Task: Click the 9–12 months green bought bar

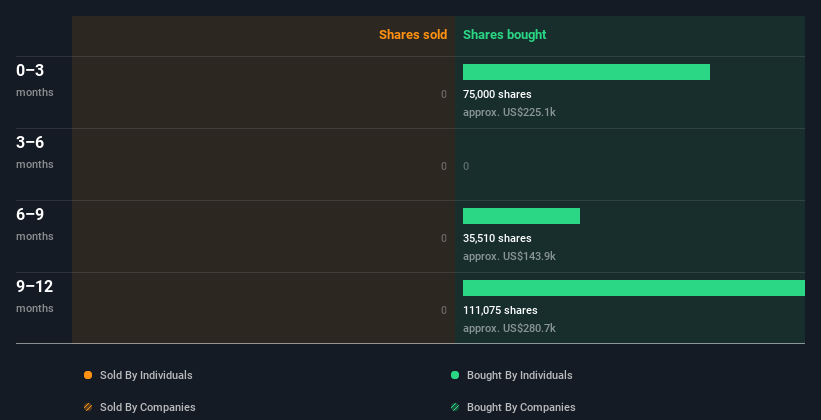Action: point(634,288)
